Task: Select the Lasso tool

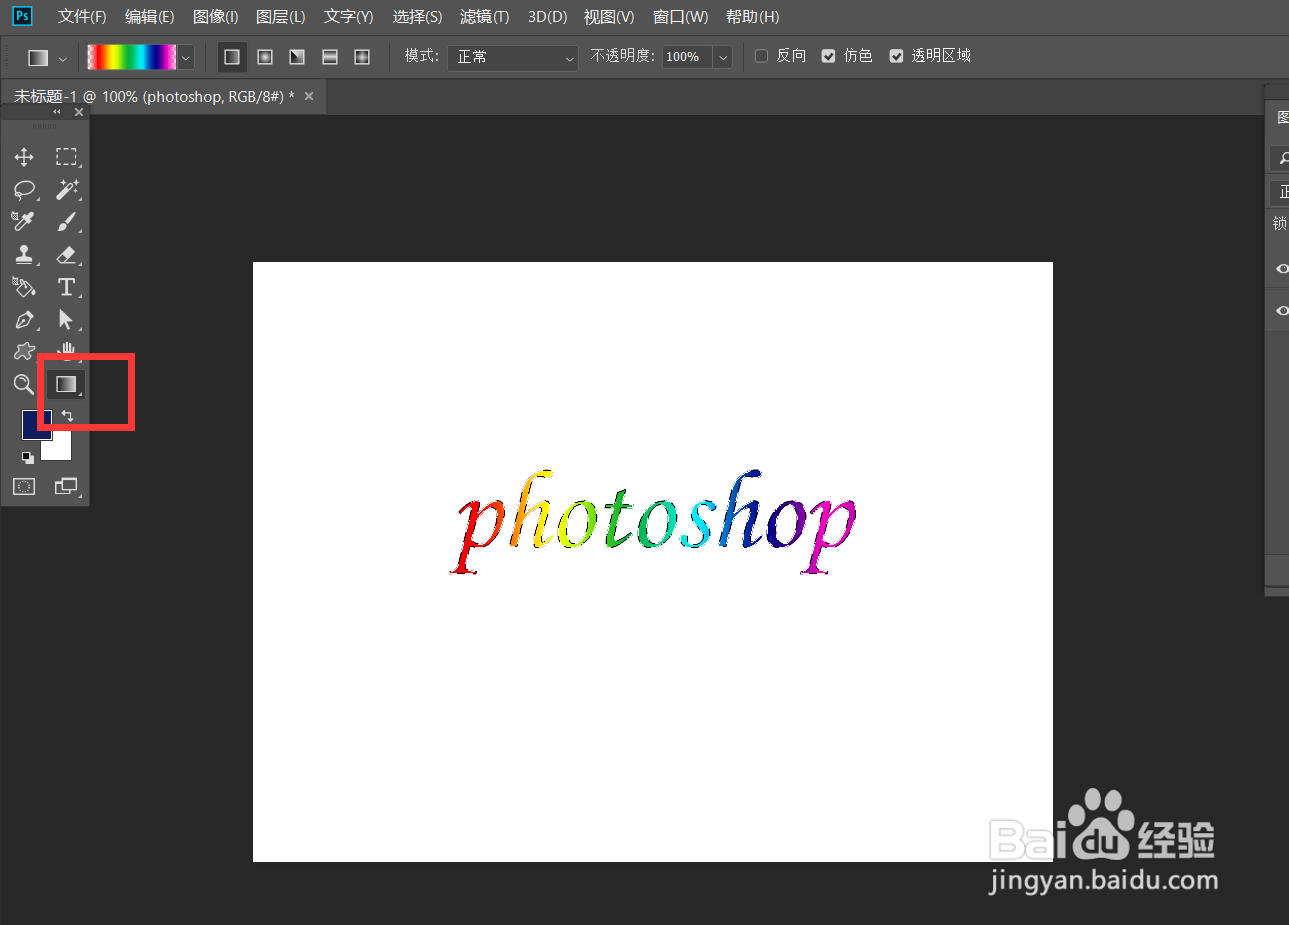Action: pos(24,190)
